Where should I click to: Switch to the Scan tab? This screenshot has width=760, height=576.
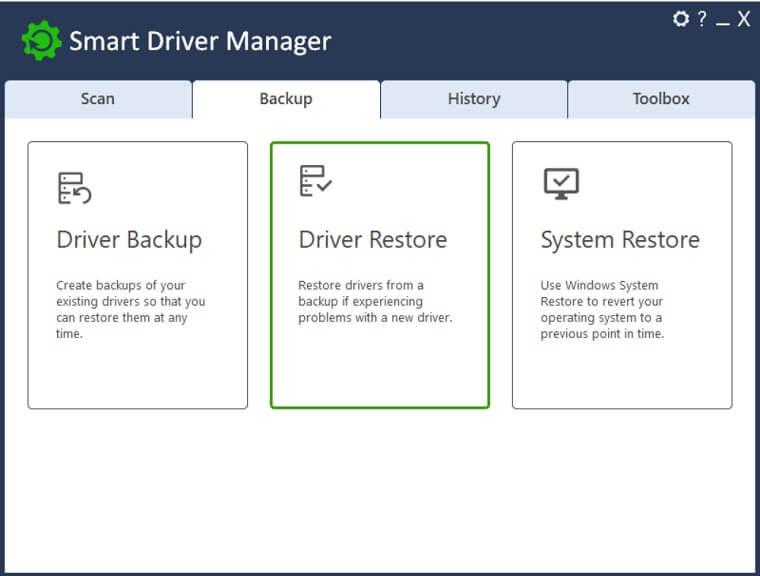click(98, 99)
